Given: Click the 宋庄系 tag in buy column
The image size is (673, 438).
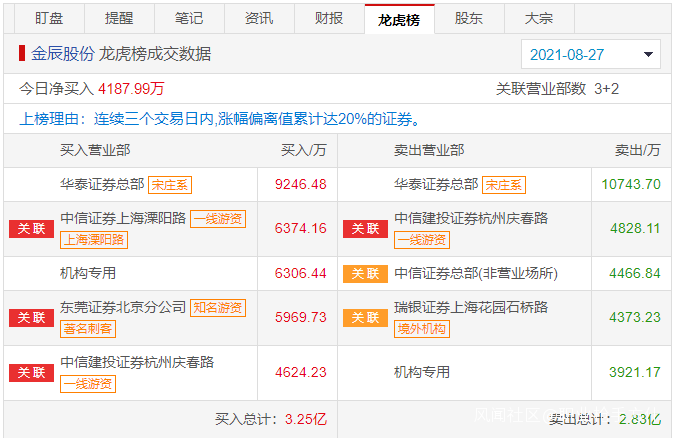Looking at the screenshot, I should [x=170, y=185].
